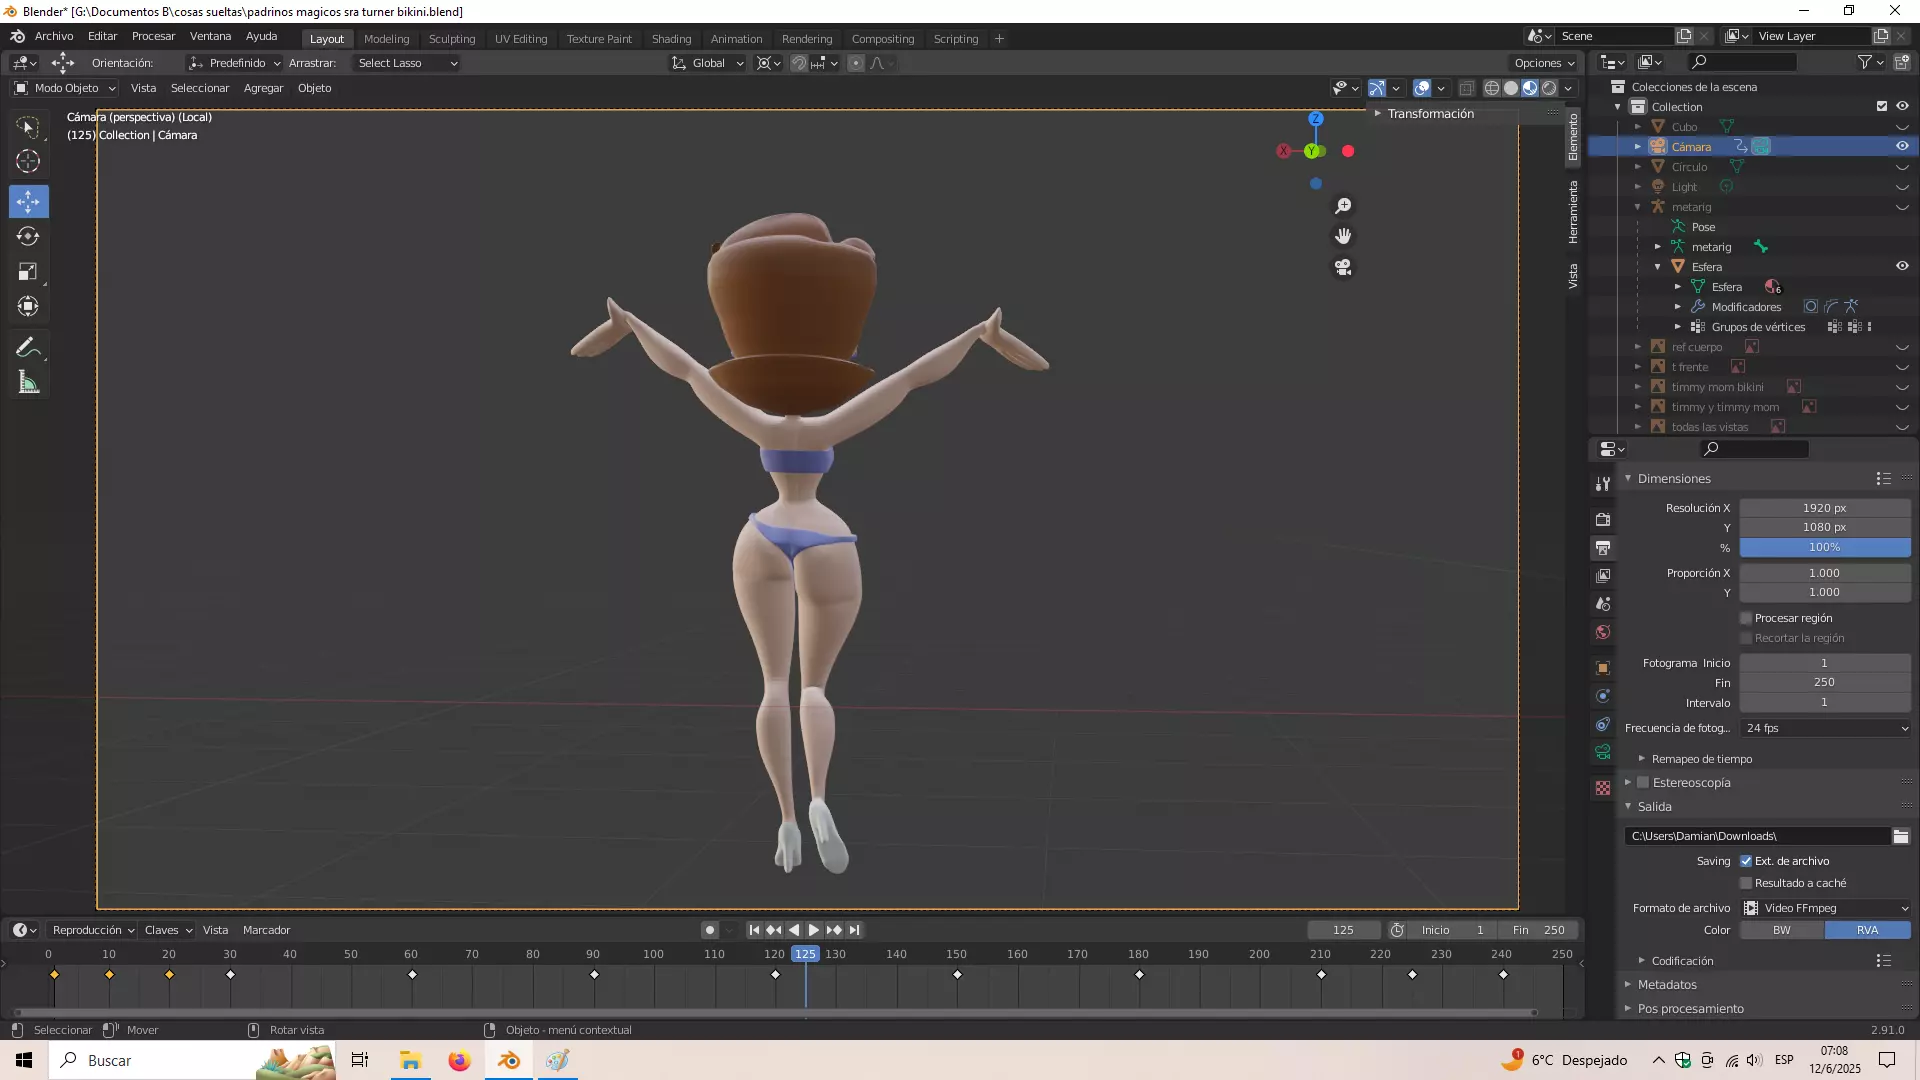Enable the Estereoscopía checkbox
Image resolution: width=1920 pixels, height=1080 pixels.
click(x=1642, y=783)
